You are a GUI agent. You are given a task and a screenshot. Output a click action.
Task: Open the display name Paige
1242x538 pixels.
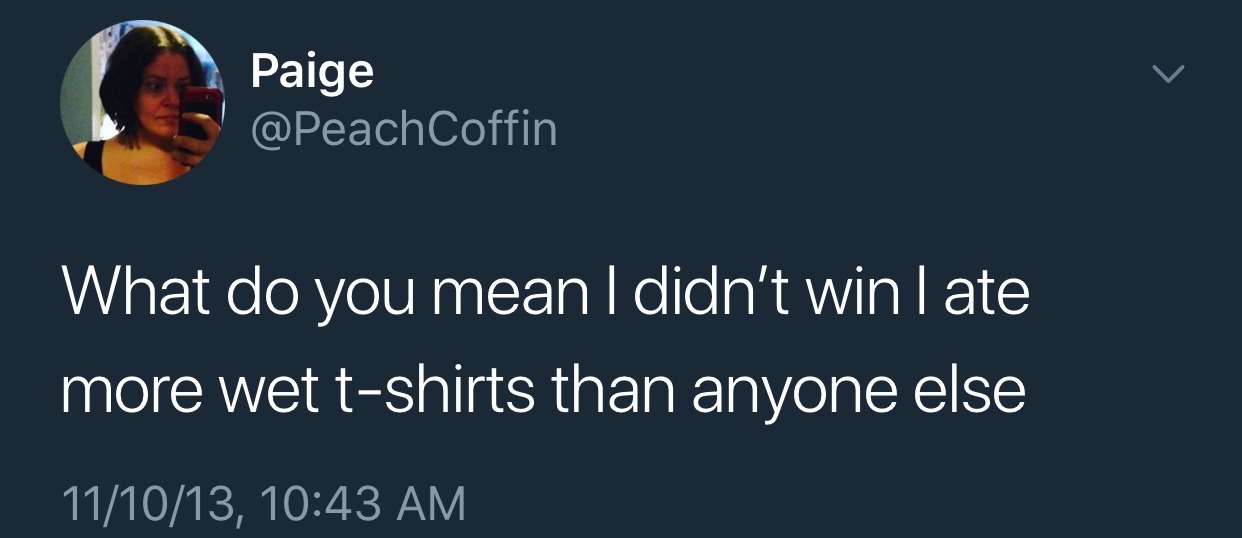click(x=312, y=72)
